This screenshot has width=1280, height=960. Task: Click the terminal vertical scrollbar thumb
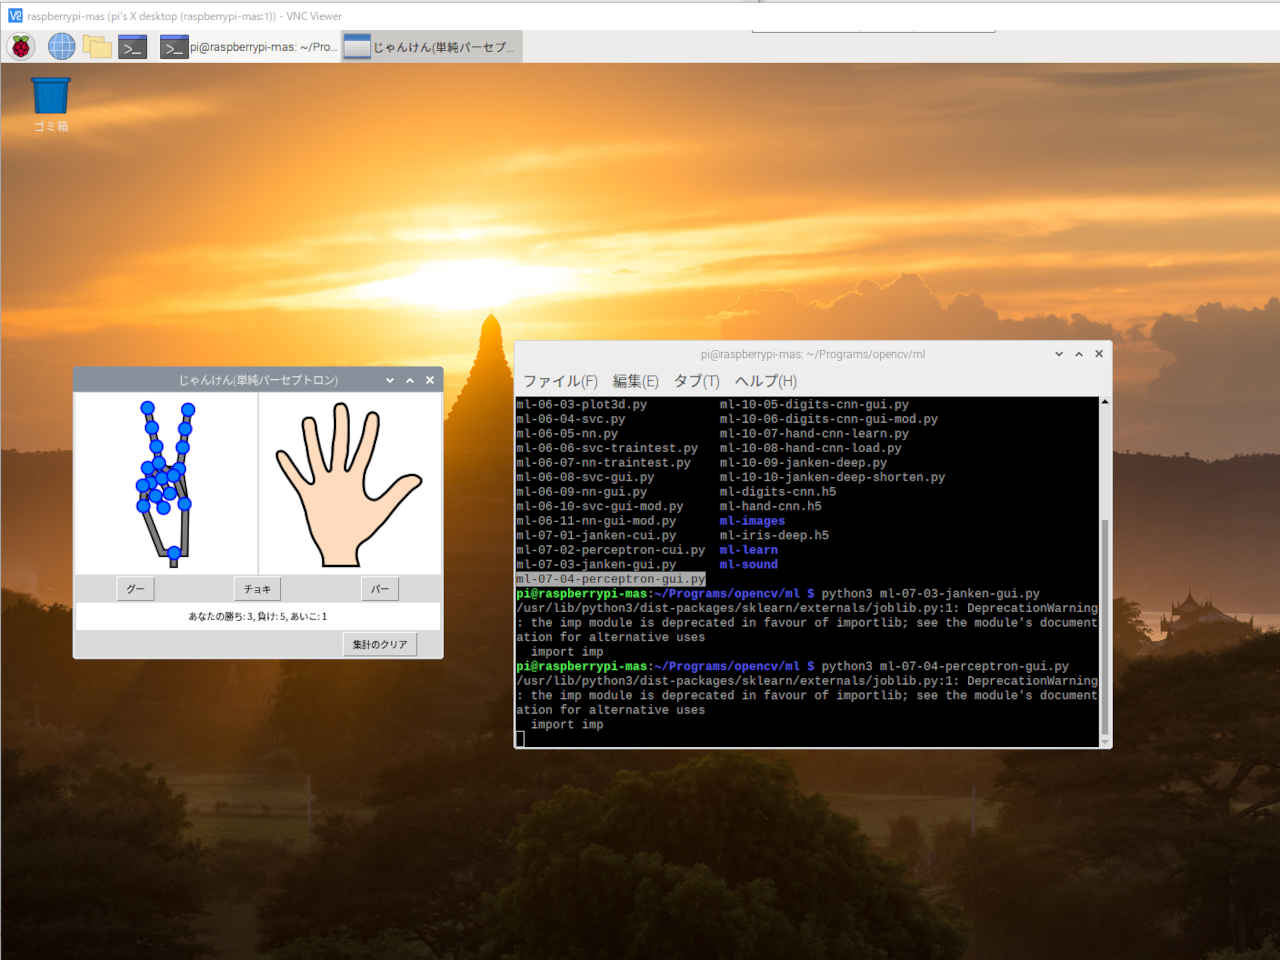[1105, 627]
